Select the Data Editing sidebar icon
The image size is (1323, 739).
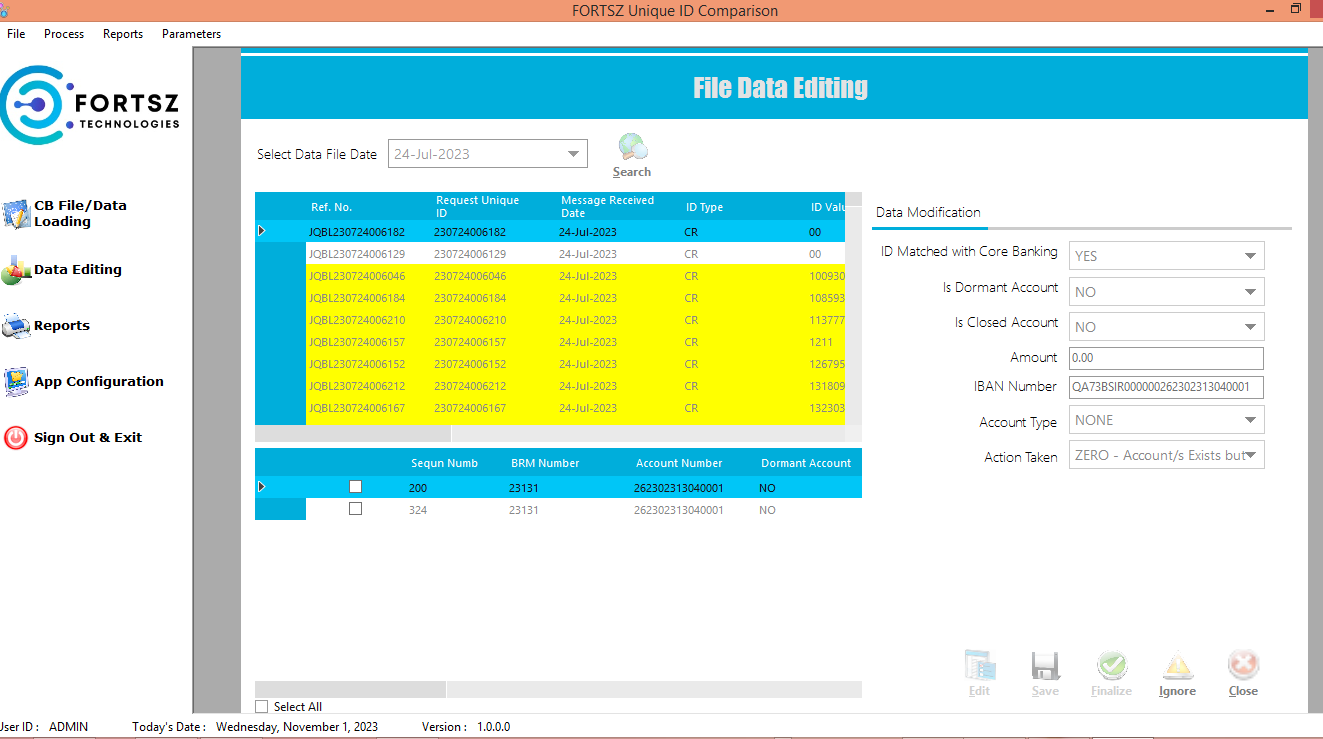point(16,270)
